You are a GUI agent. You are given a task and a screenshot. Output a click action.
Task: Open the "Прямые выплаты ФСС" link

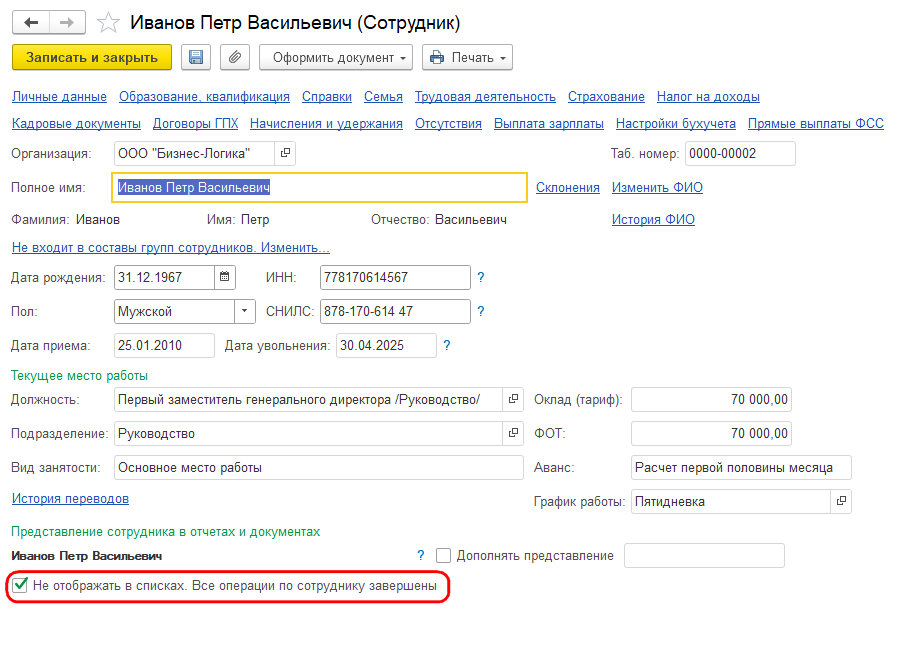tap(816, 123)
